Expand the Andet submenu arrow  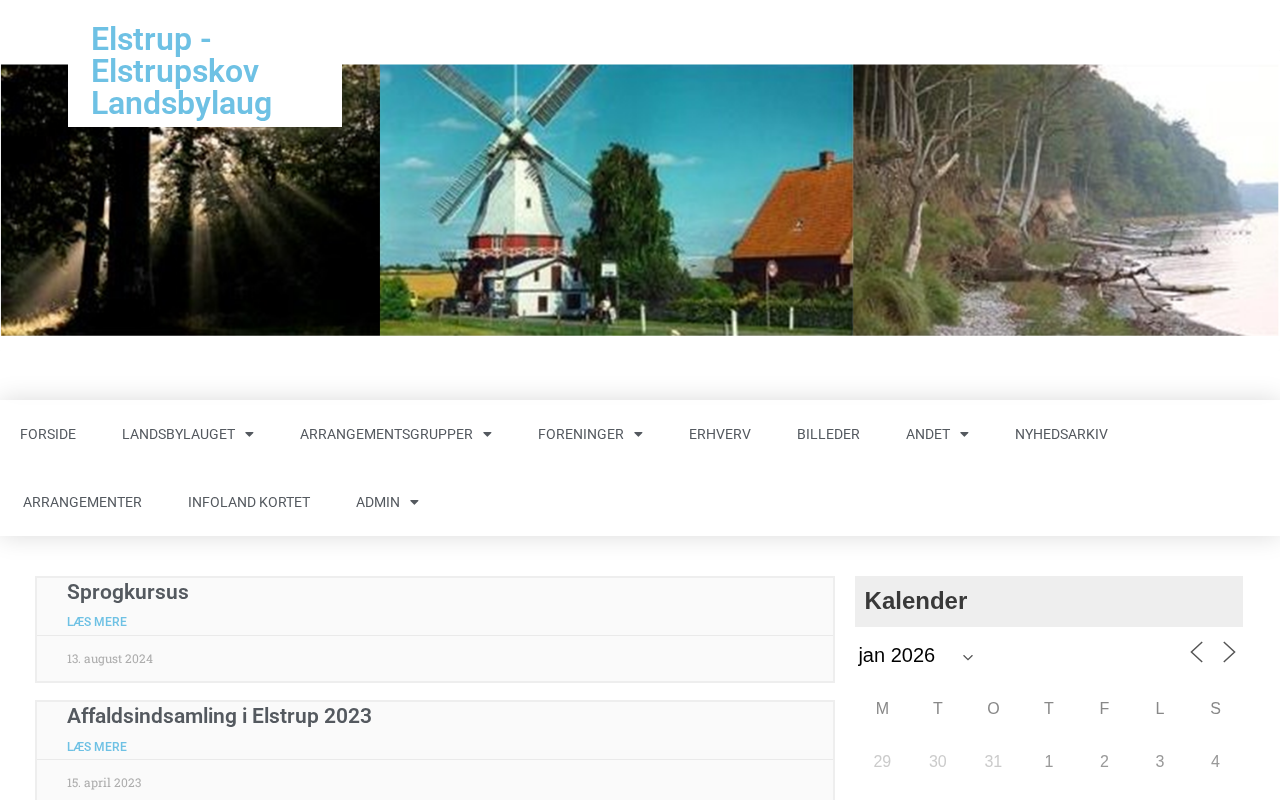coord(964,434)
